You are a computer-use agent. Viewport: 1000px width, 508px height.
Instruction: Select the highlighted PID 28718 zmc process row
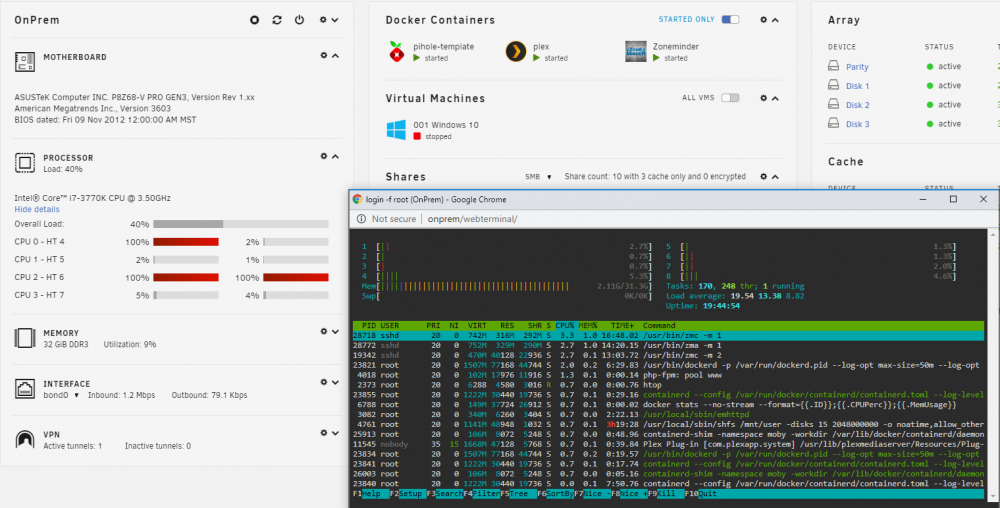[668, 335]
